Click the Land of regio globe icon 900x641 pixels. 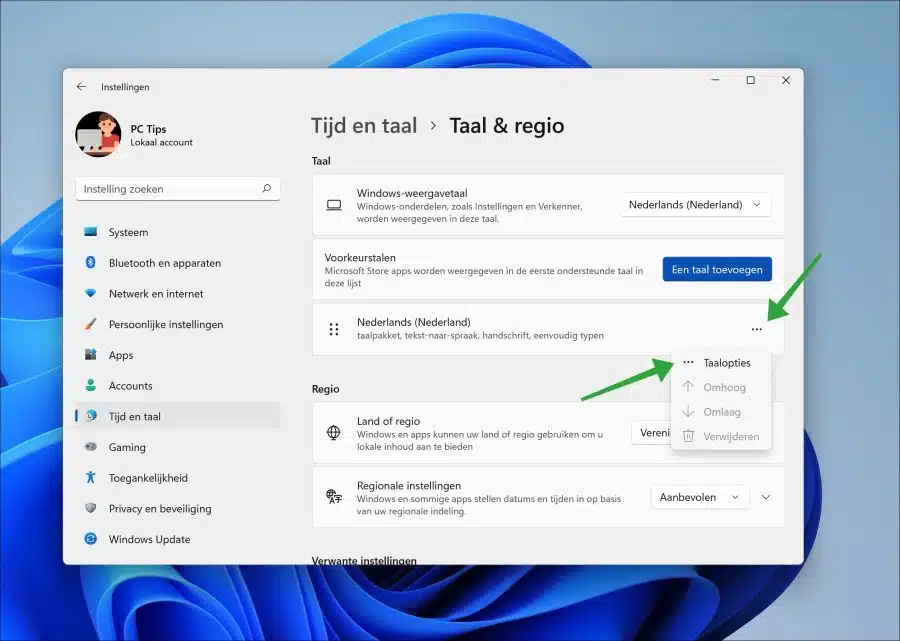[x=333, y=433]
